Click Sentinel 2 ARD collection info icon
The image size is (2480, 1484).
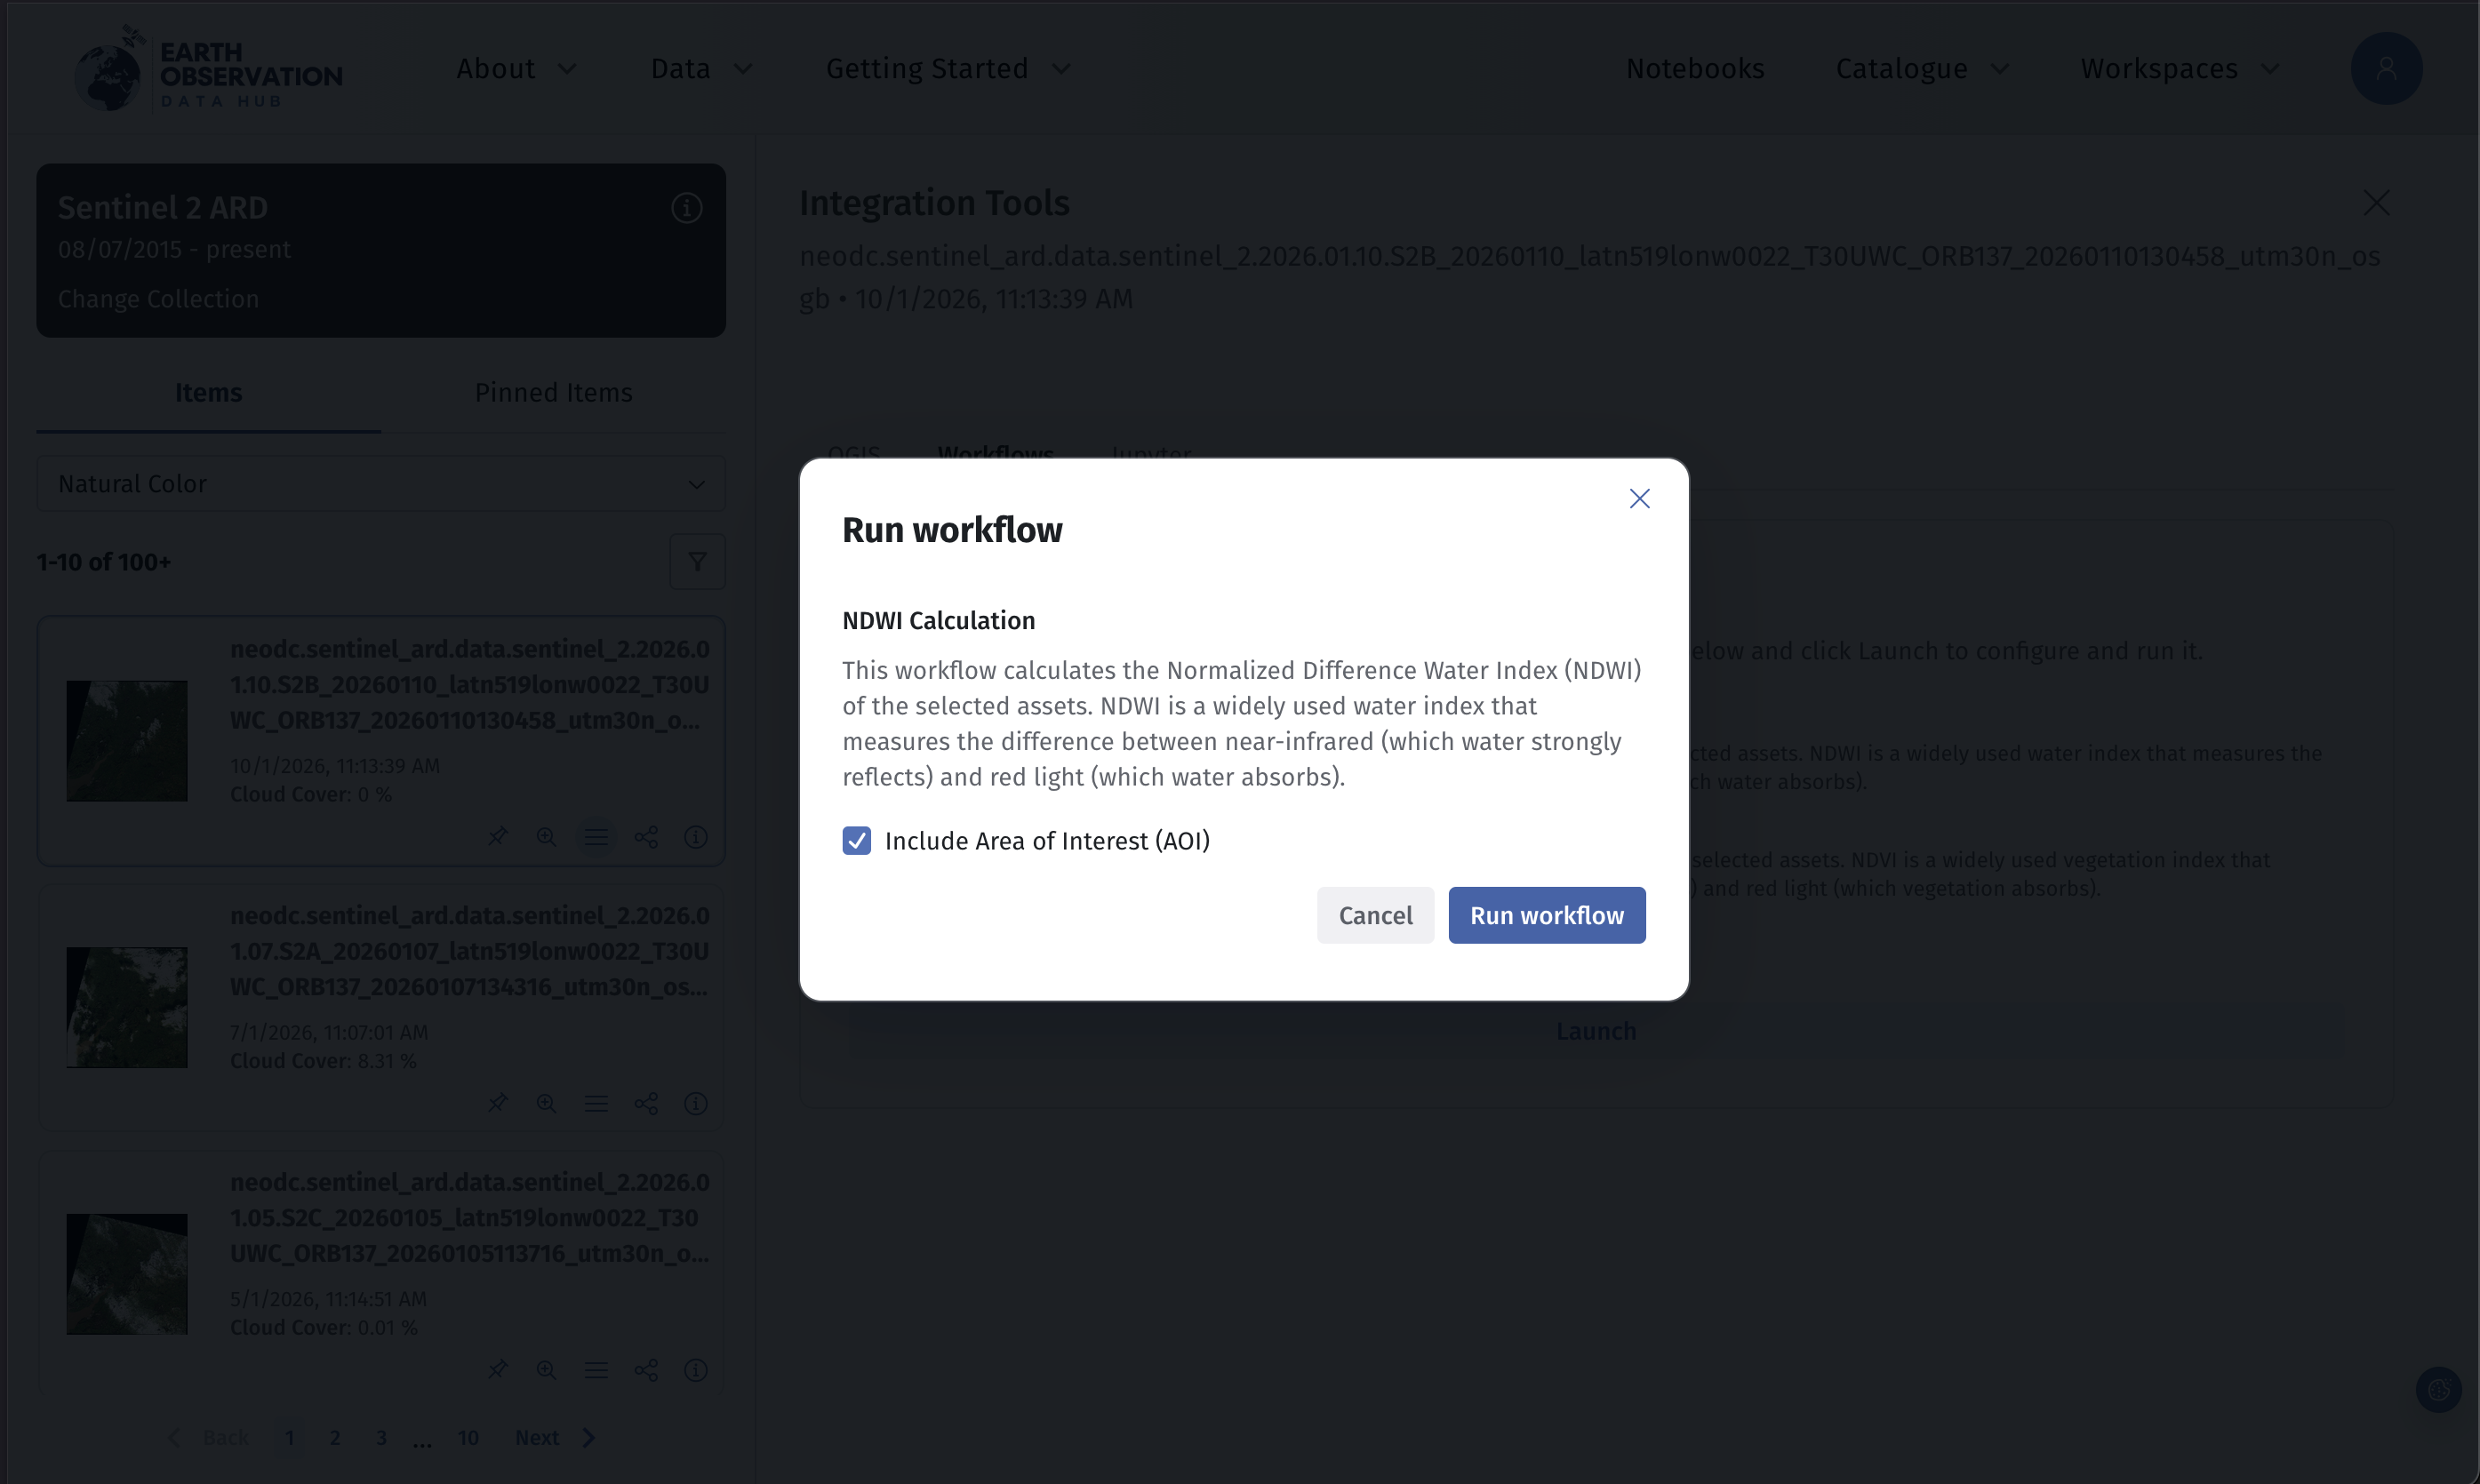click(x=686, y=208)
